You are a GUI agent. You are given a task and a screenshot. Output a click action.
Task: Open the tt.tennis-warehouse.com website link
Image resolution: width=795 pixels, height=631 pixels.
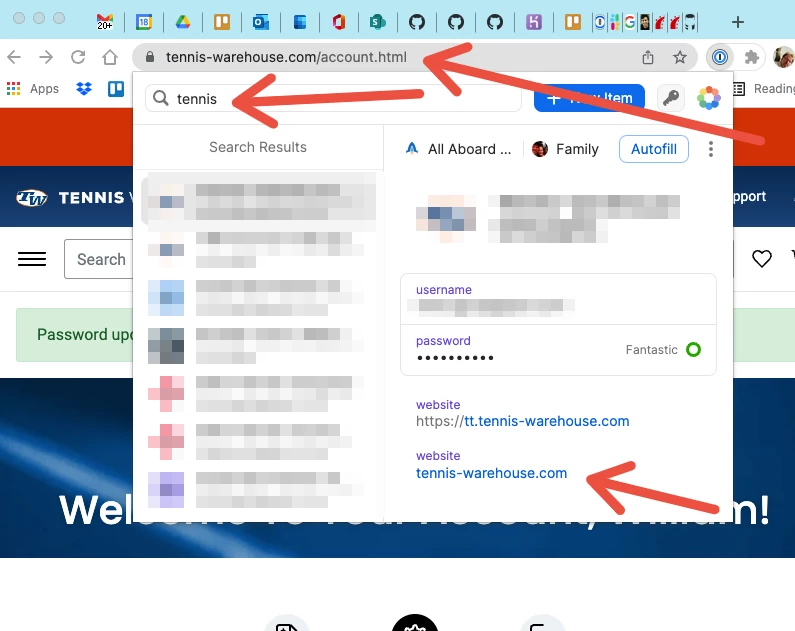point(523,421)
